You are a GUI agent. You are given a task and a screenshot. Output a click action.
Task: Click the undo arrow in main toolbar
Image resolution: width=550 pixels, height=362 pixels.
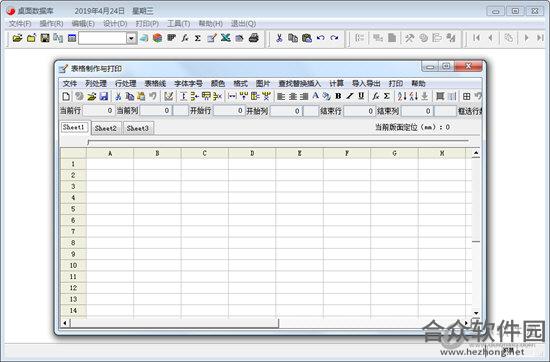(320, 38)
